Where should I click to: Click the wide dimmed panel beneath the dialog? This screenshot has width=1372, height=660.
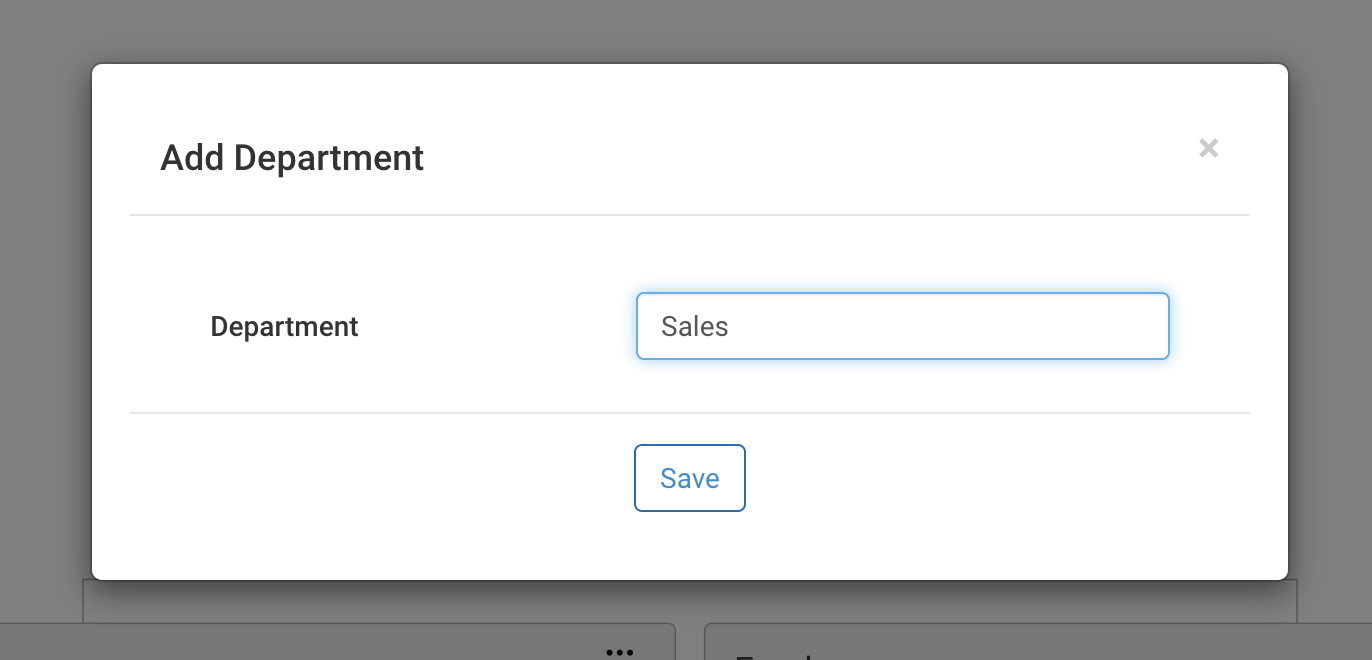point(690,601)
